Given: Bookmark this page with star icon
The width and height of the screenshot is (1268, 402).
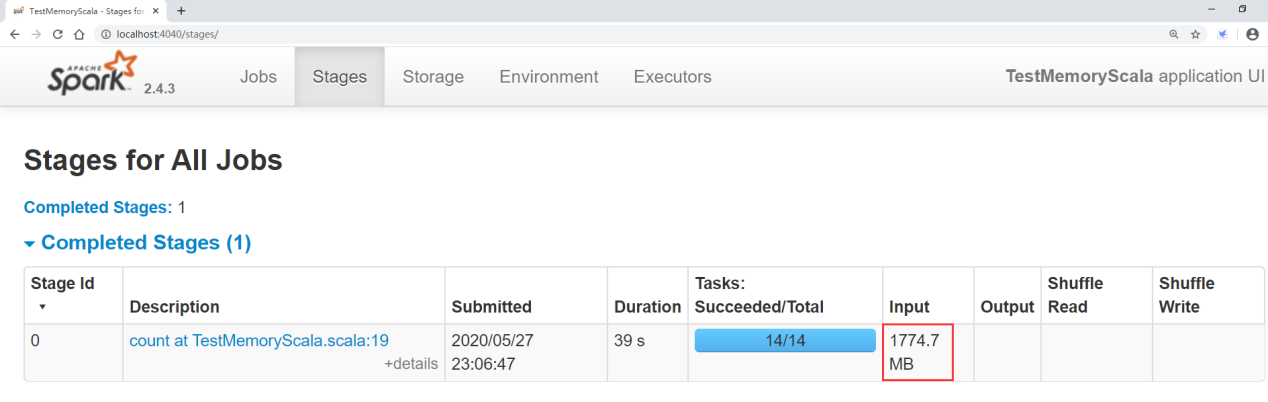Looking at the screenshot, I should (x=1195, y=34).
